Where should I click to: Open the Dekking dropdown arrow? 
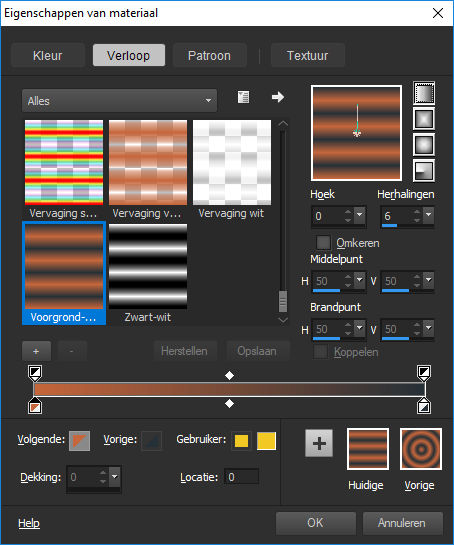[115, 477]
